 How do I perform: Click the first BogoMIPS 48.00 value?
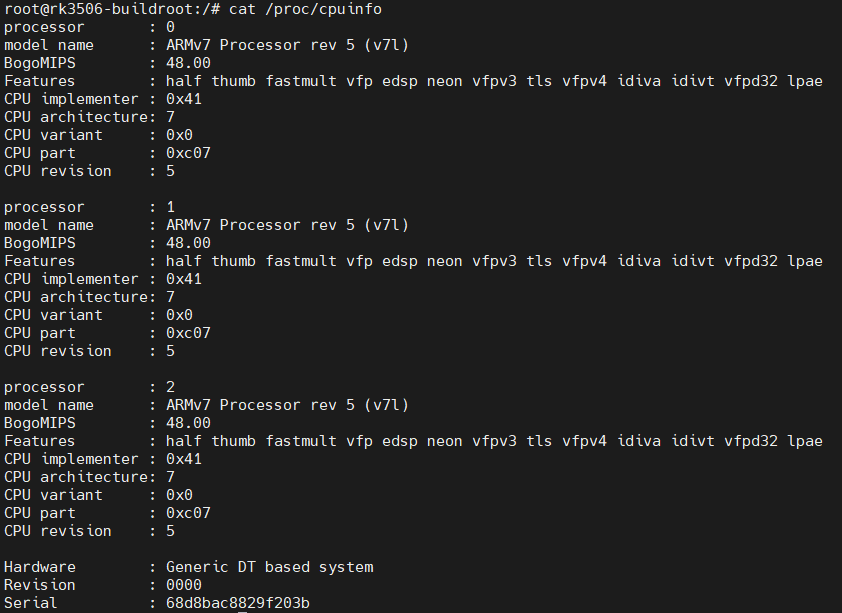coord(188,63)
